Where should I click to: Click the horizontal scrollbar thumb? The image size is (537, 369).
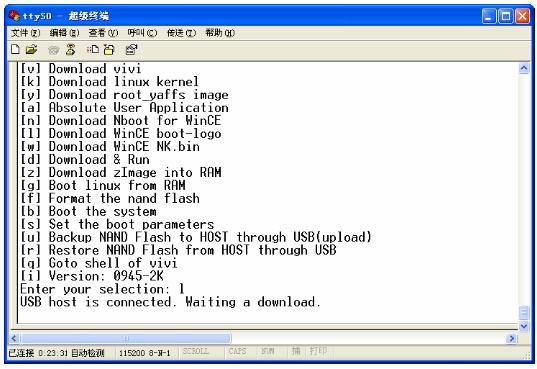click(x=126, y=339)
